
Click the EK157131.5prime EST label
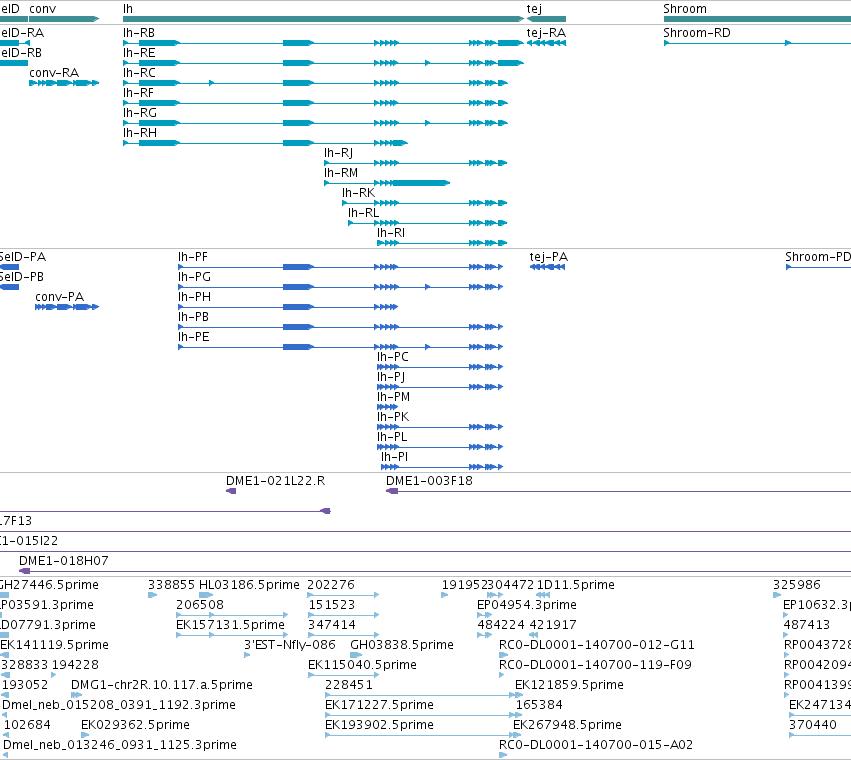coord(230,625)
